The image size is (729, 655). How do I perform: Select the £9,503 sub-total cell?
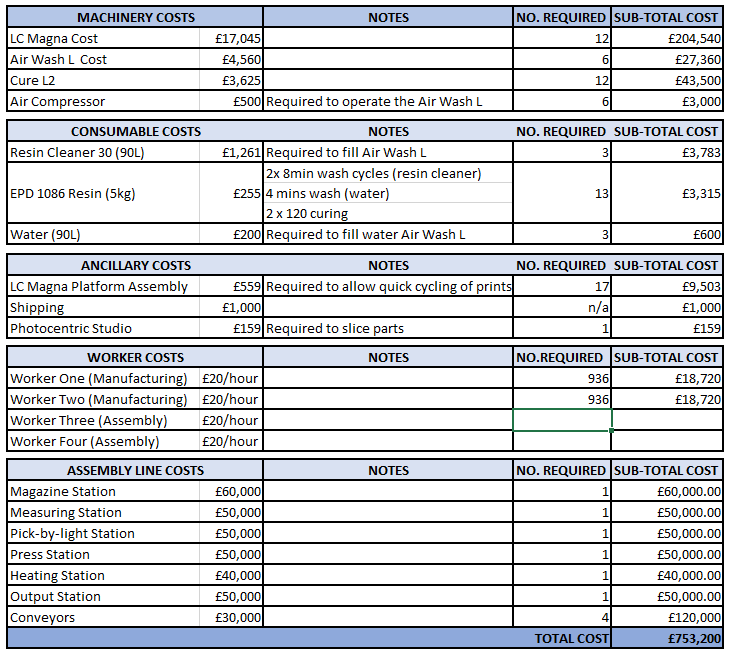coord(667,286)
